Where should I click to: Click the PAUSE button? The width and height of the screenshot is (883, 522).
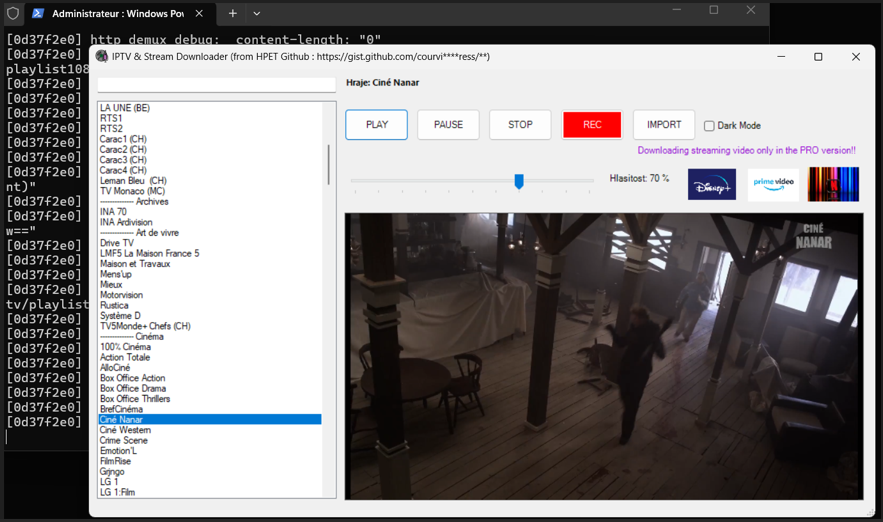pos(448,124)
